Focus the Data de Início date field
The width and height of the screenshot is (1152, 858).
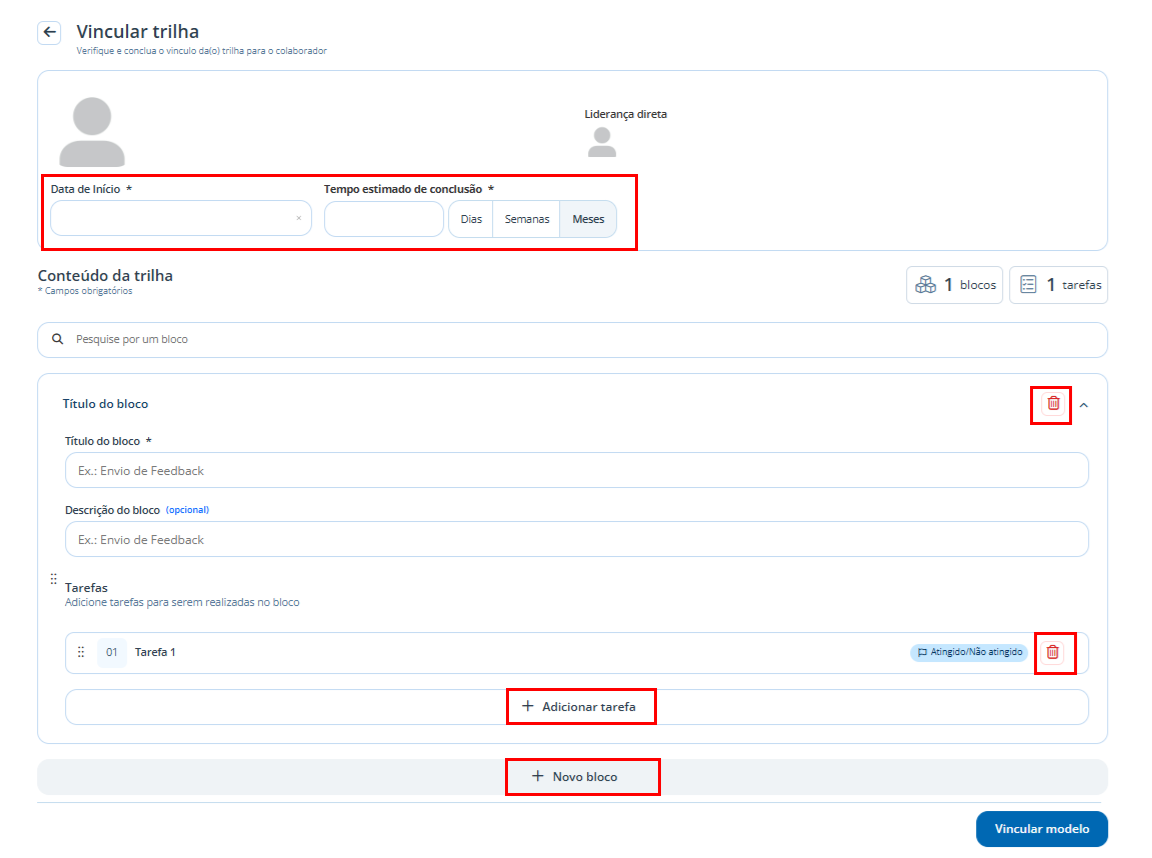(x=181, y=218)
